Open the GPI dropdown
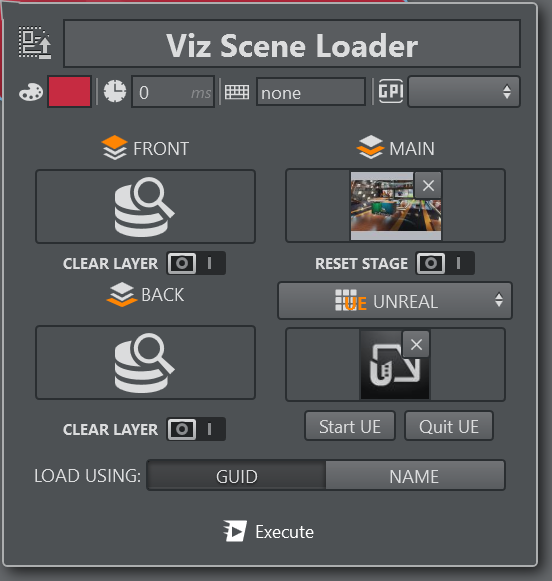Screen dimensions: 552x581 pos(464,92)
